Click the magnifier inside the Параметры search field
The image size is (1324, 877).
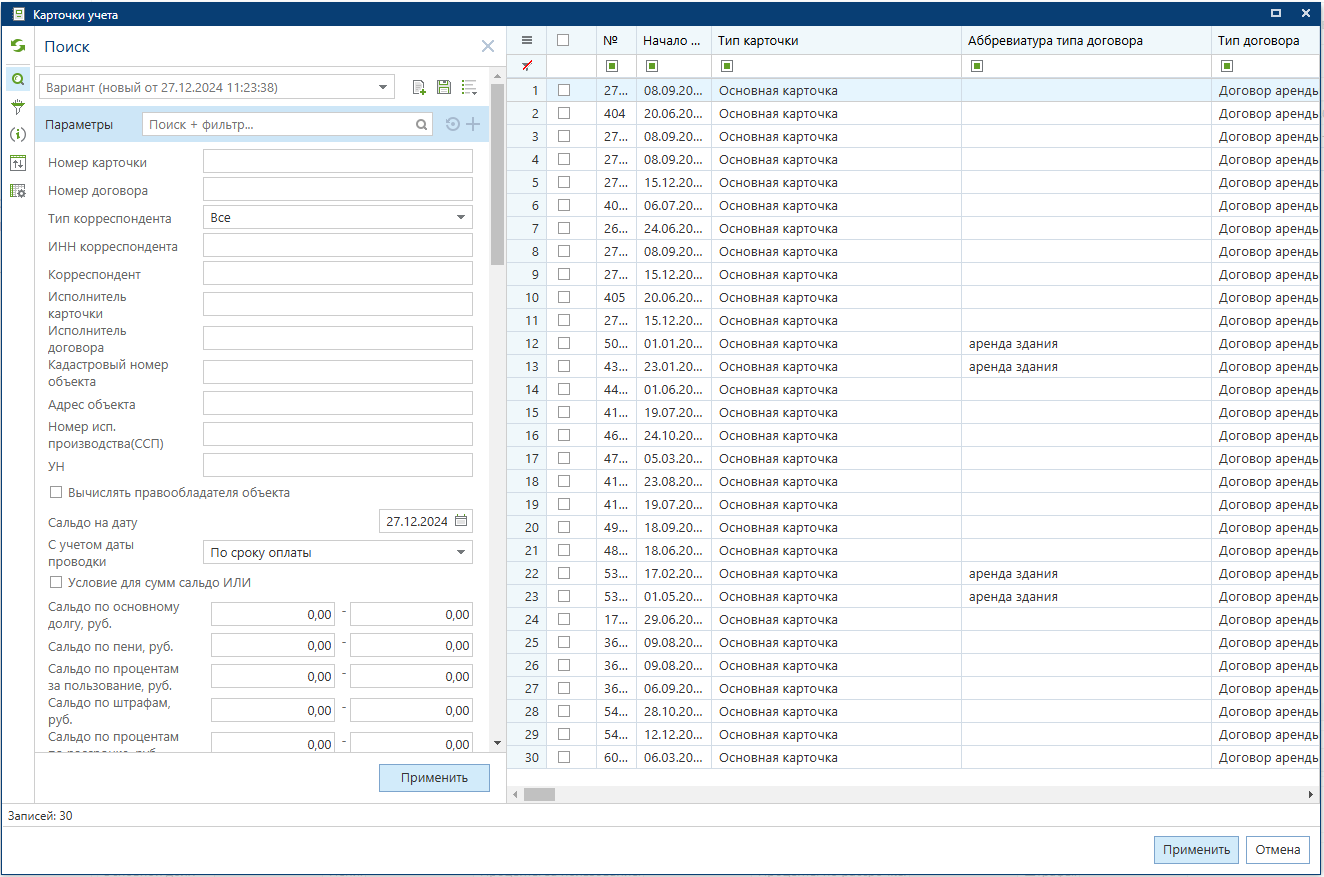(423, 124)
